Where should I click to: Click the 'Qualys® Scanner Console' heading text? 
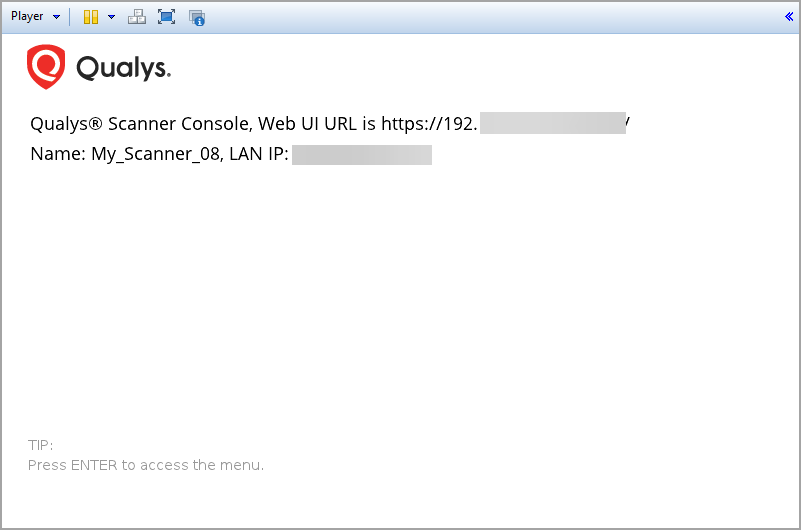point(141,124)
